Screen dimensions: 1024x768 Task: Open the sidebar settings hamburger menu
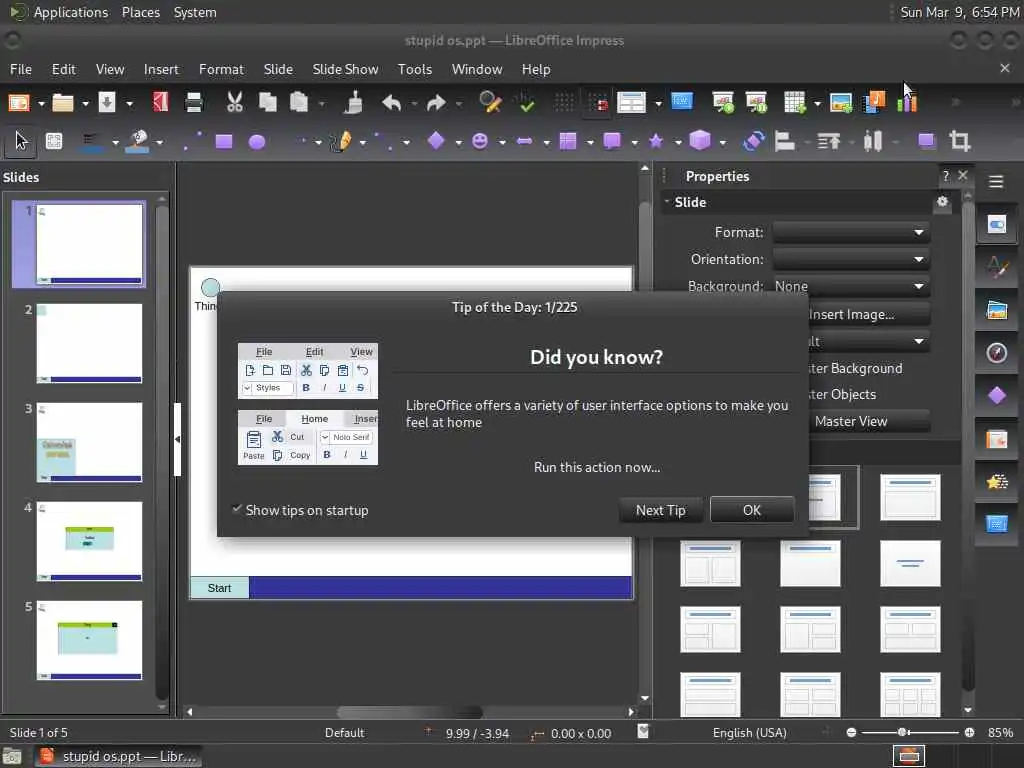(996, 182)
